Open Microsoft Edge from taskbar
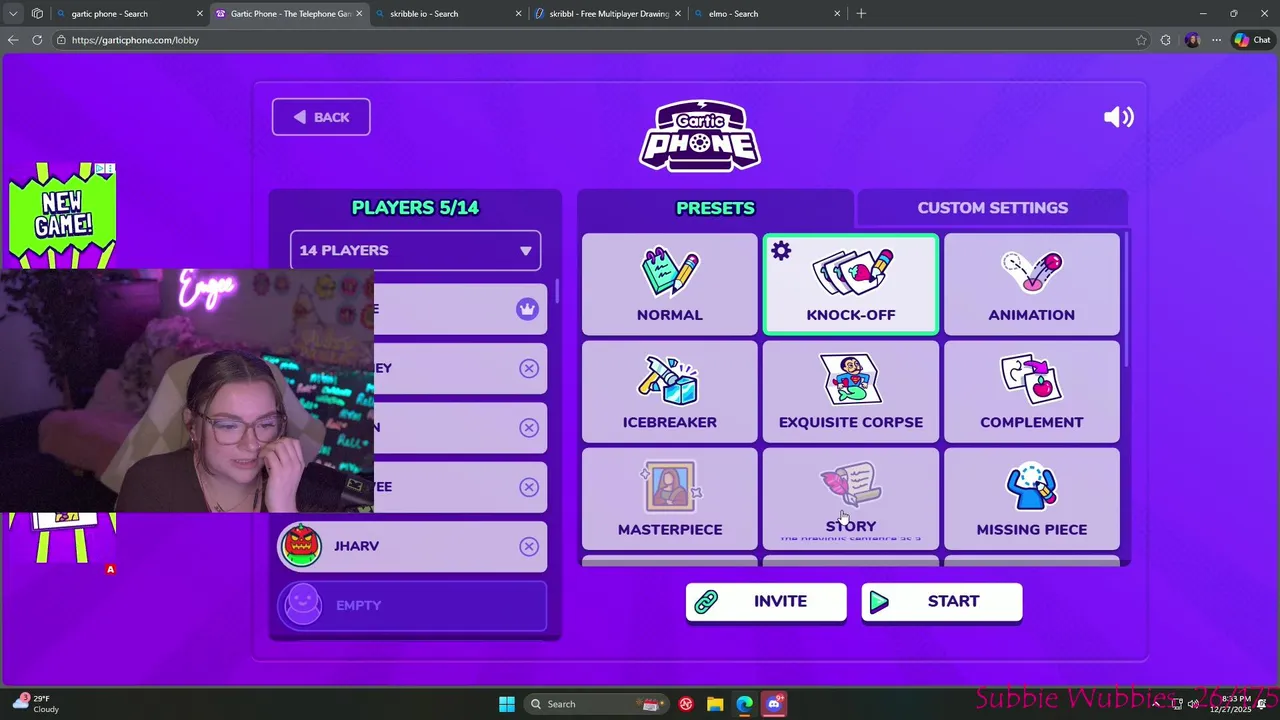The width and height of the screenshot is (1280, 720). point(744,704)
